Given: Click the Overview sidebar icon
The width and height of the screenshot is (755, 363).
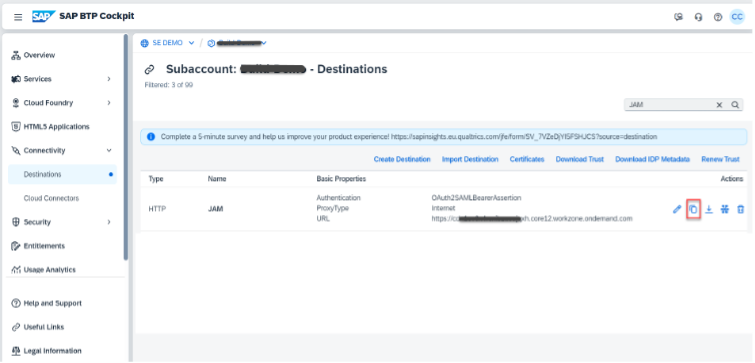Looking at the screenshot, I should coord(15,55).
